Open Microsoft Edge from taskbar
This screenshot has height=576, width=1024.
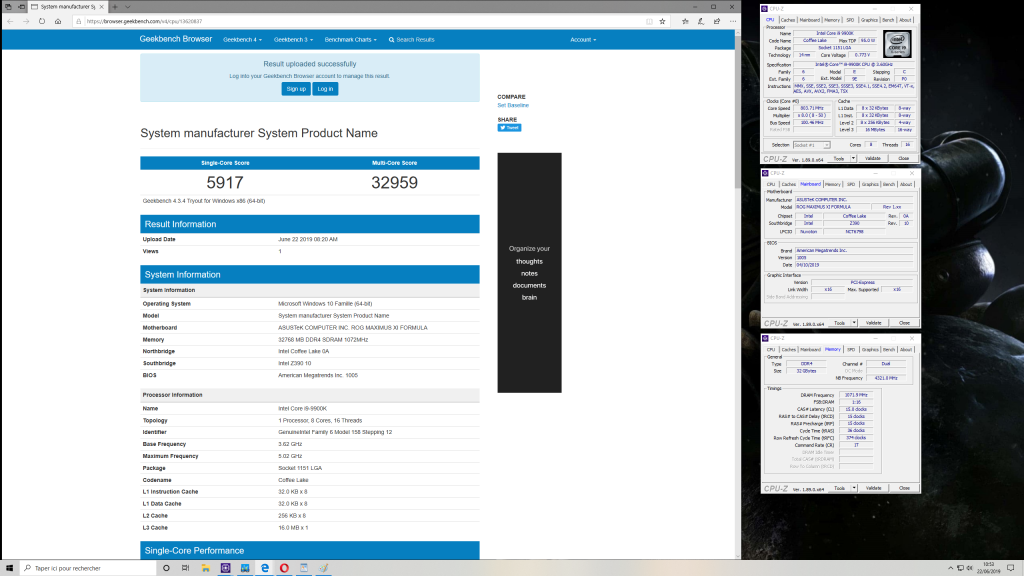pyautogui.click(x=264, y=568)
